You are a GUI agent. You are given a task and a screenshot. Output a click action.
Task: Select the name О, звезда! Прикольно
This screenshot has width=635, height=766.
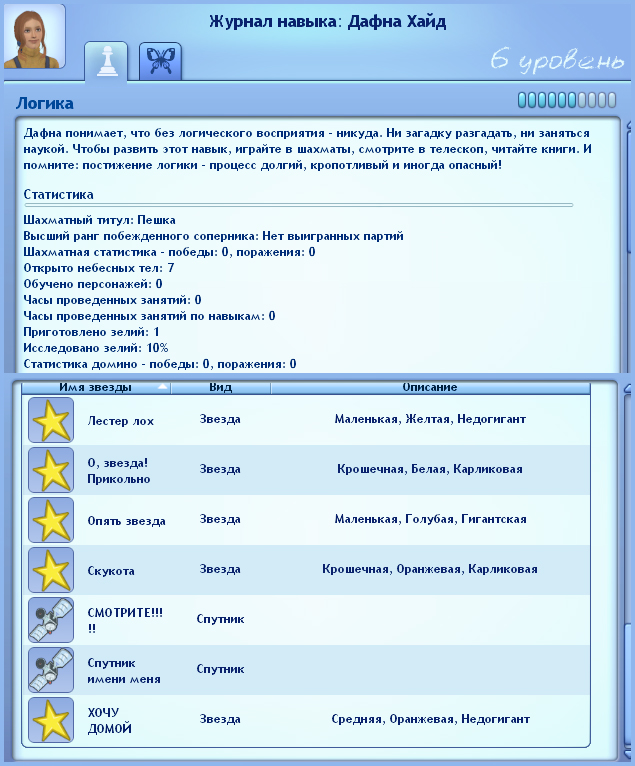click(x=118, y=471)
